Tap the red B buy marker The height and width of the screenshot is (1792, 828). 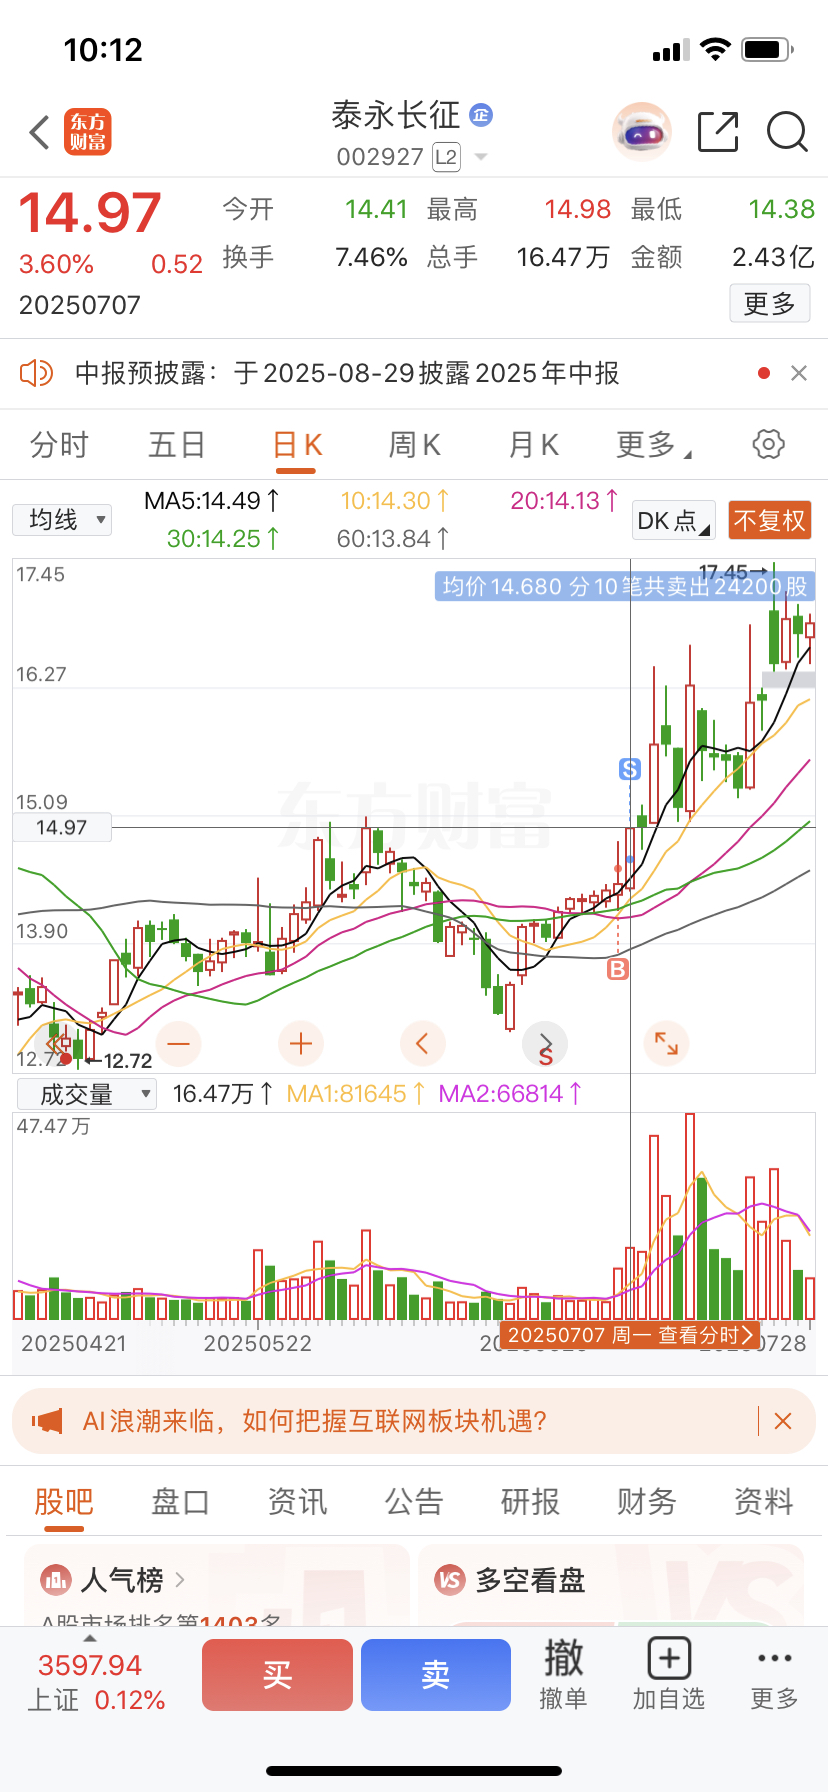pos(618,969)
